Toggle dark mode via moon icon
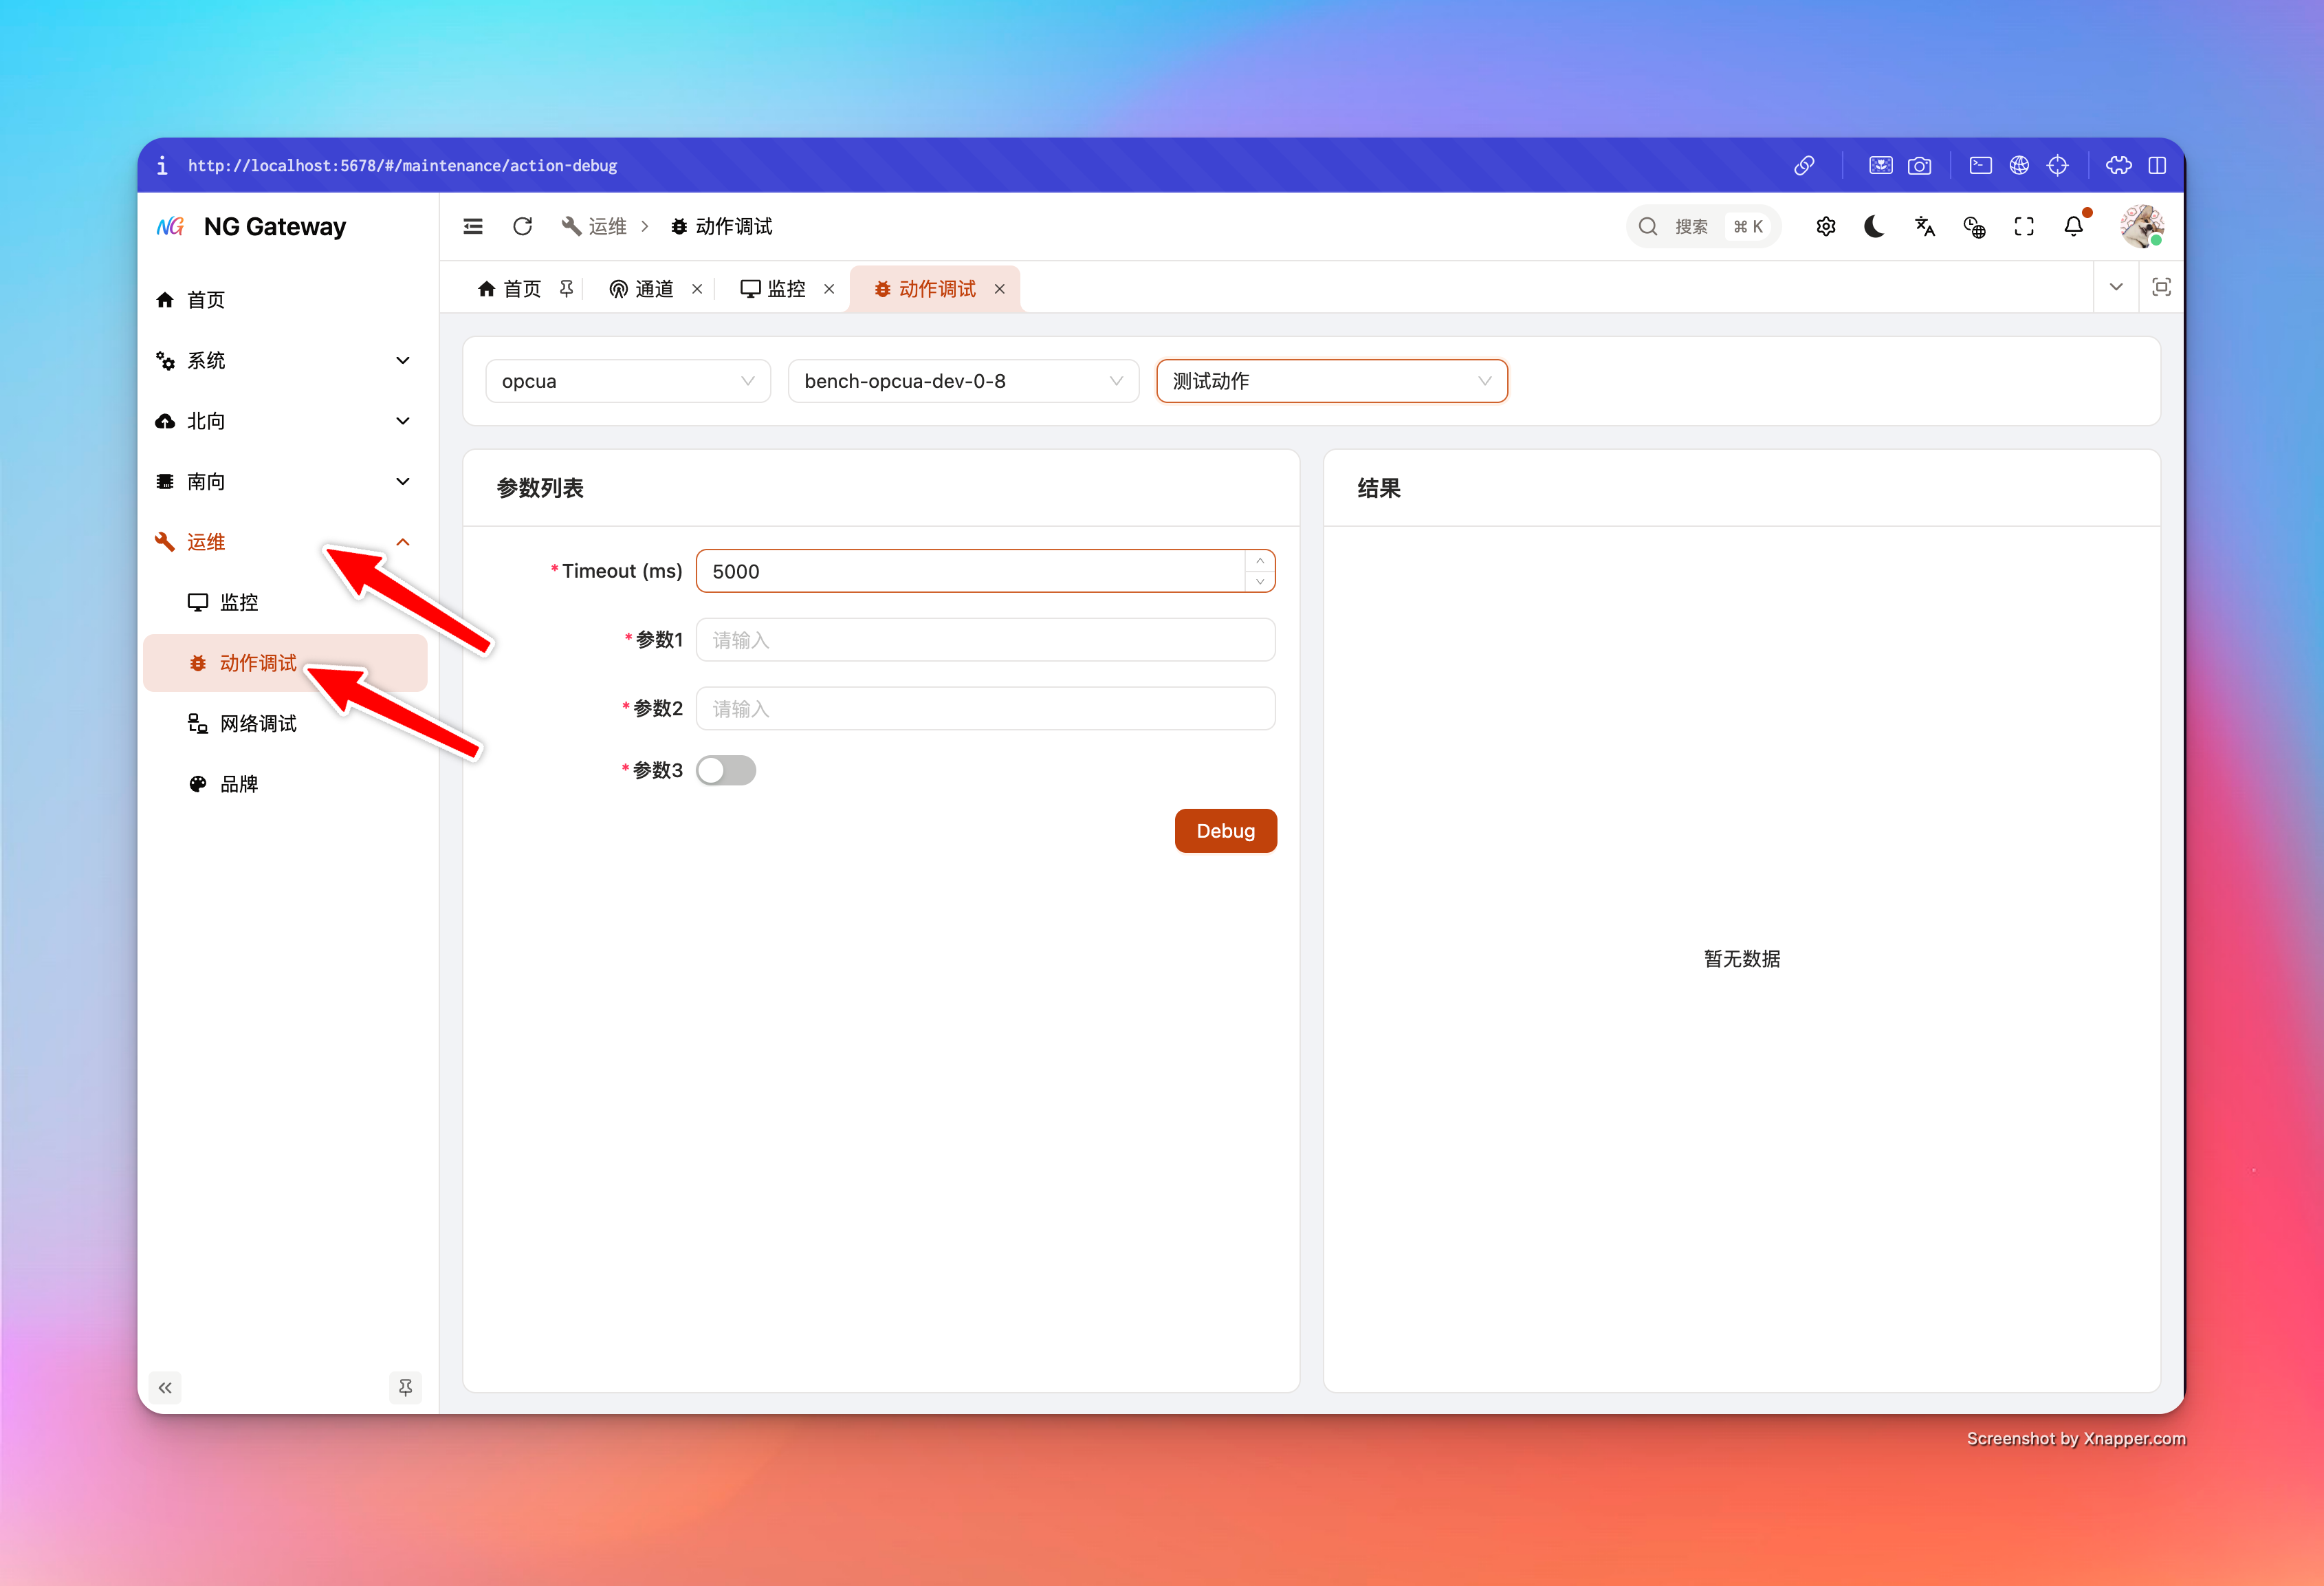 pyautogui.click(x=1874, y=226)
